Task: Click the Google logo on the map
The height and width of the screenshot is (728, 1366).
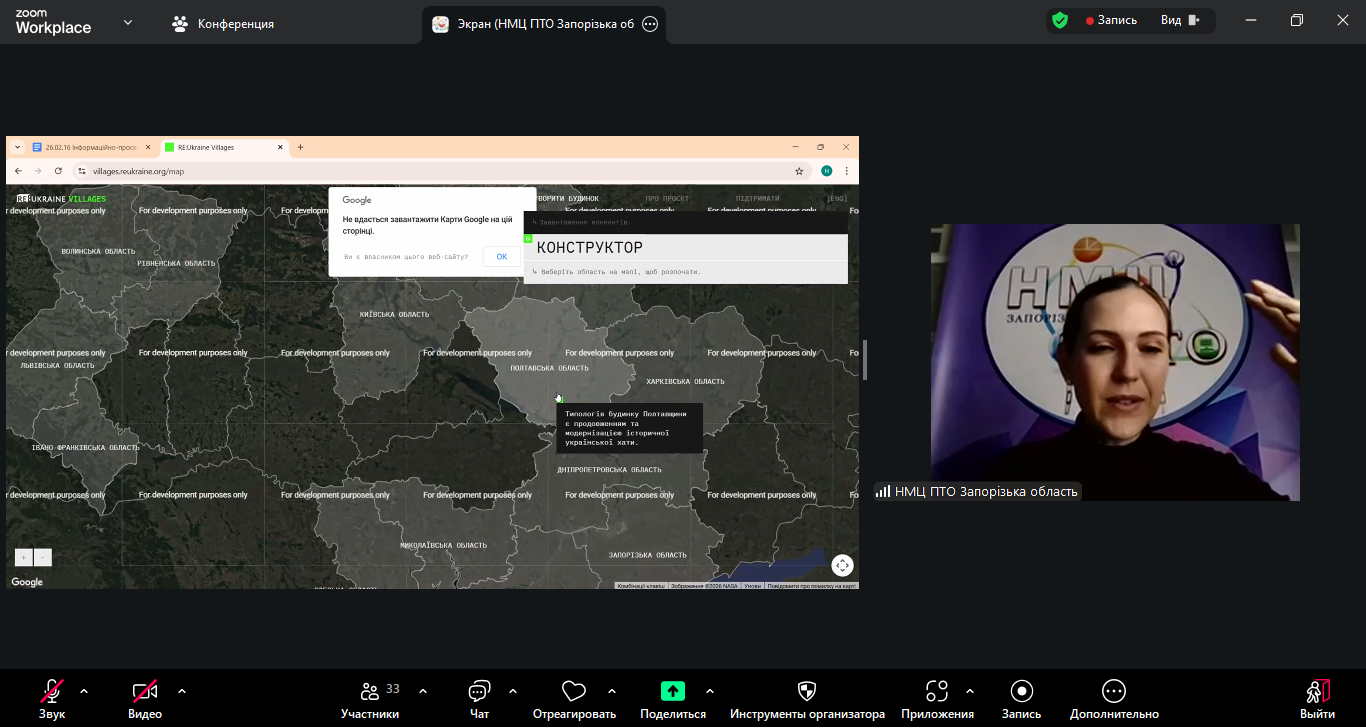Action: (x=27, y=582)
